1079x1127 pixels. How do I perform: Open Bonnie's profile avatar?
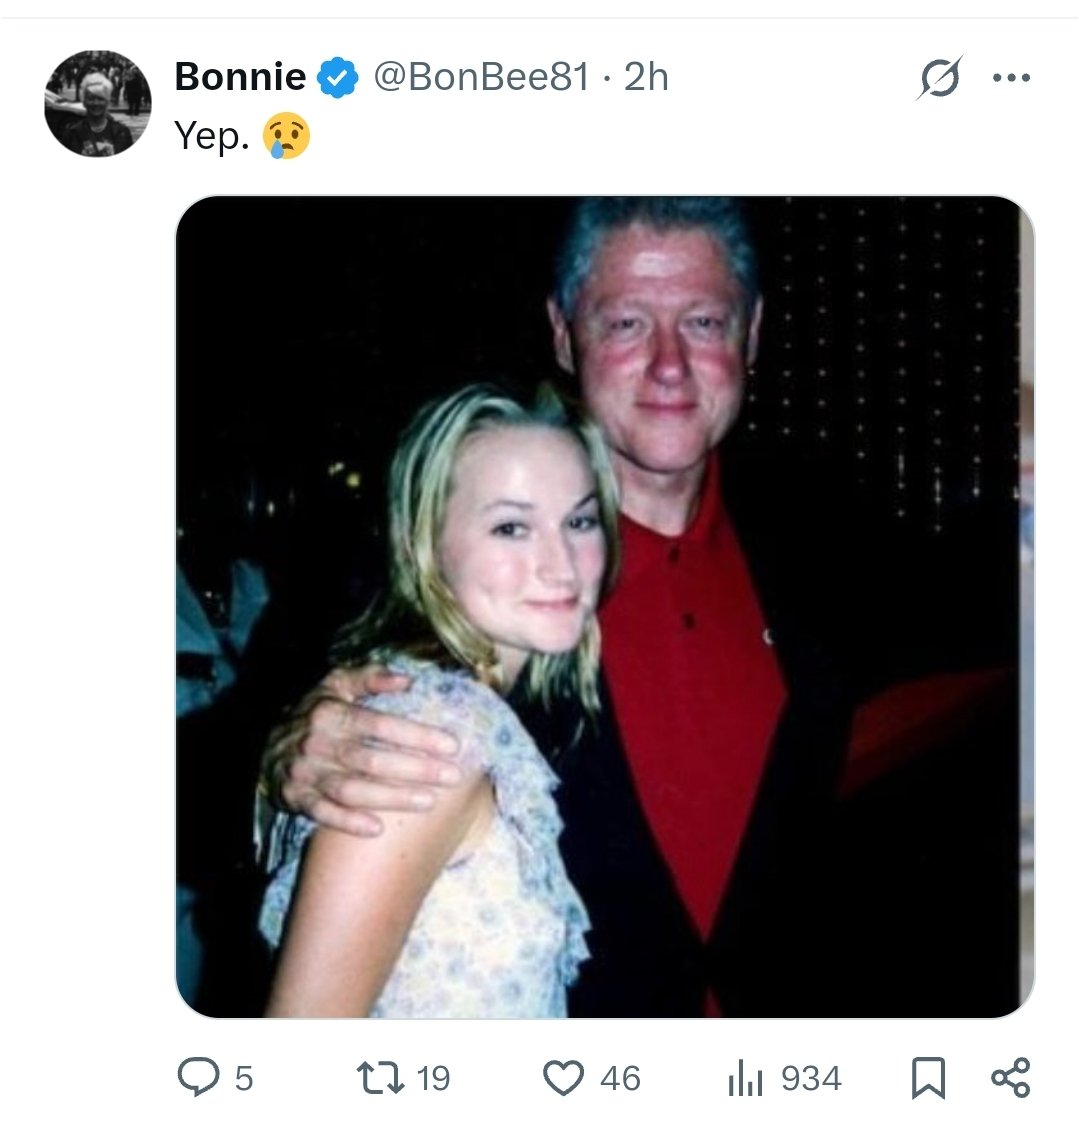[x=98, y=103]
